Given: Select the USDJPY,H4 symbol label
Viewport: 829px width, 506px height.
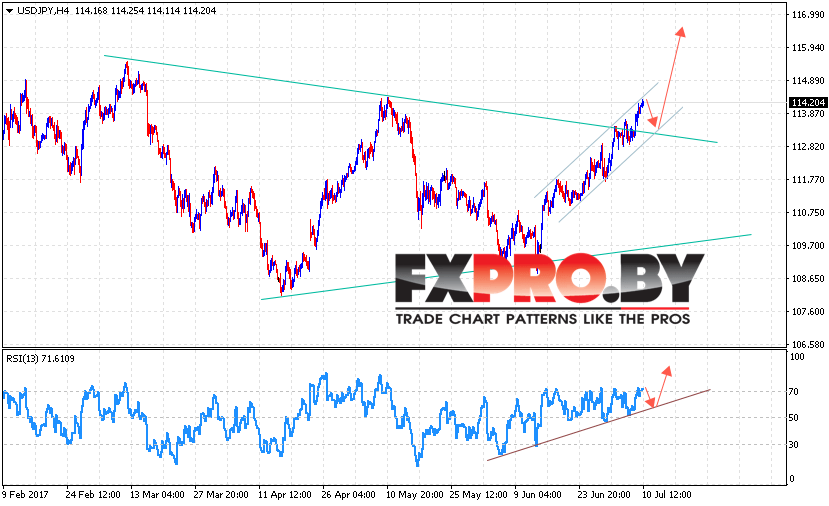Looking at the screenshot, I should 43,11.
